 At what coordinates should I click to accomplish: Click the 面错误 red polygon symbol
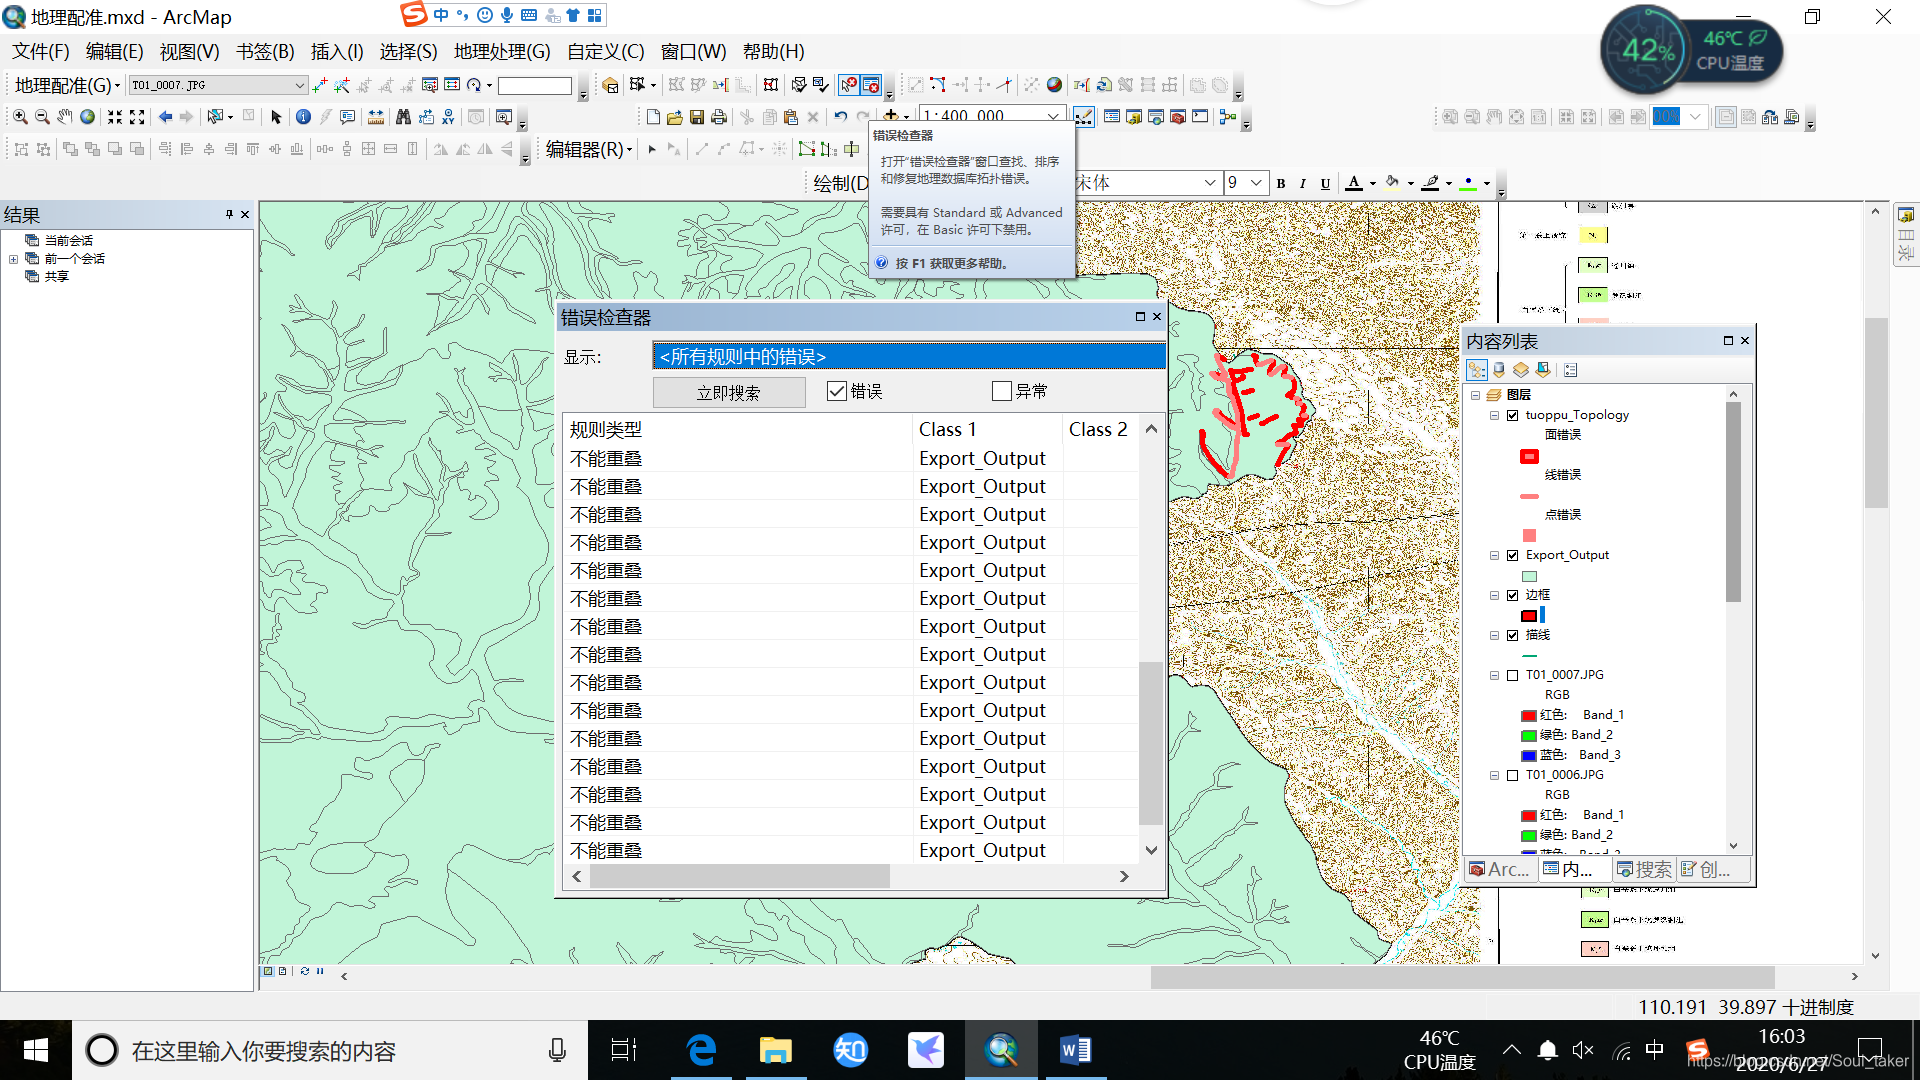[x=1529, y=456]
